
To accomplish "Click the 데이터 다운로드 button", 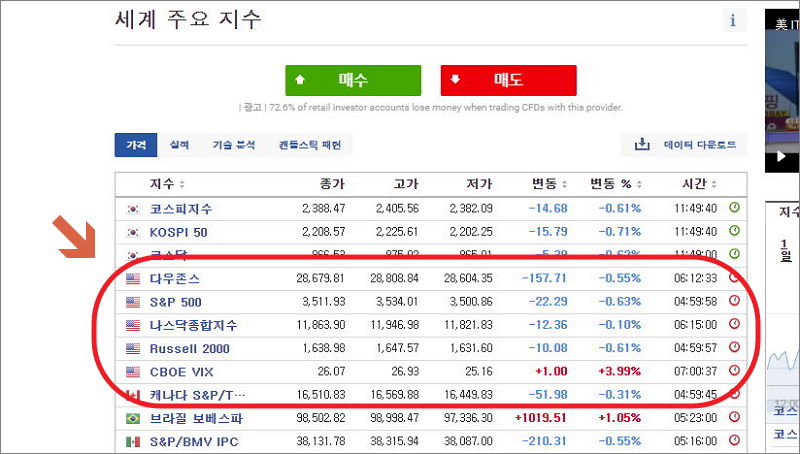I will click(x=684, y=145).
